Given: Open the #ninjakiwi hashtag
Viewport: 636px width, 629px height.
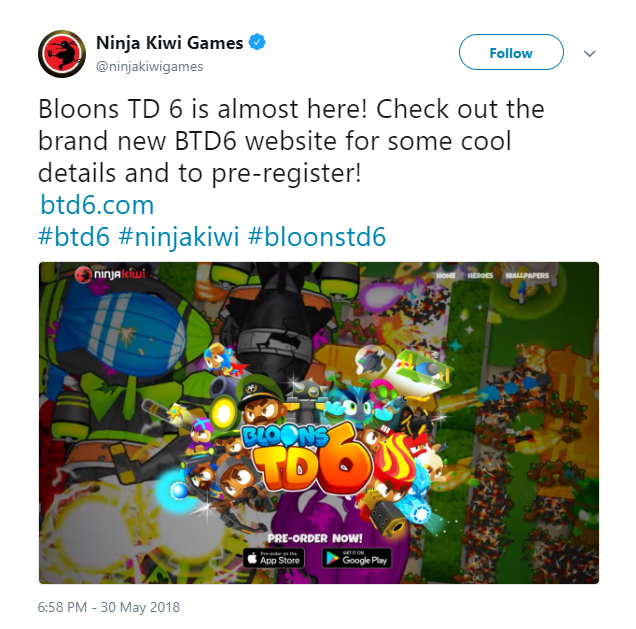Looking at the screenshot, I should (x=178, y=237).
